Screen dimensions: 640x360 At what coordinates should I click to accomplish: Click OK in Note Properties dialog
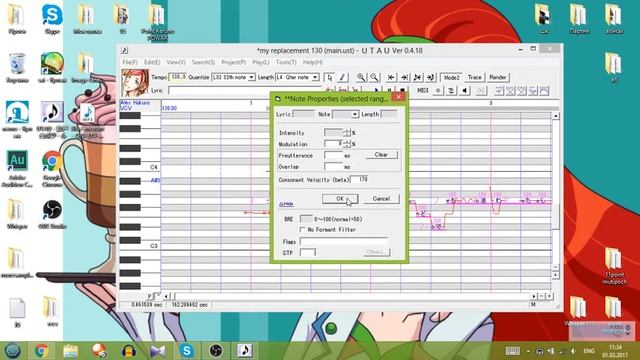pyautogui.click(x=340, y=199)
